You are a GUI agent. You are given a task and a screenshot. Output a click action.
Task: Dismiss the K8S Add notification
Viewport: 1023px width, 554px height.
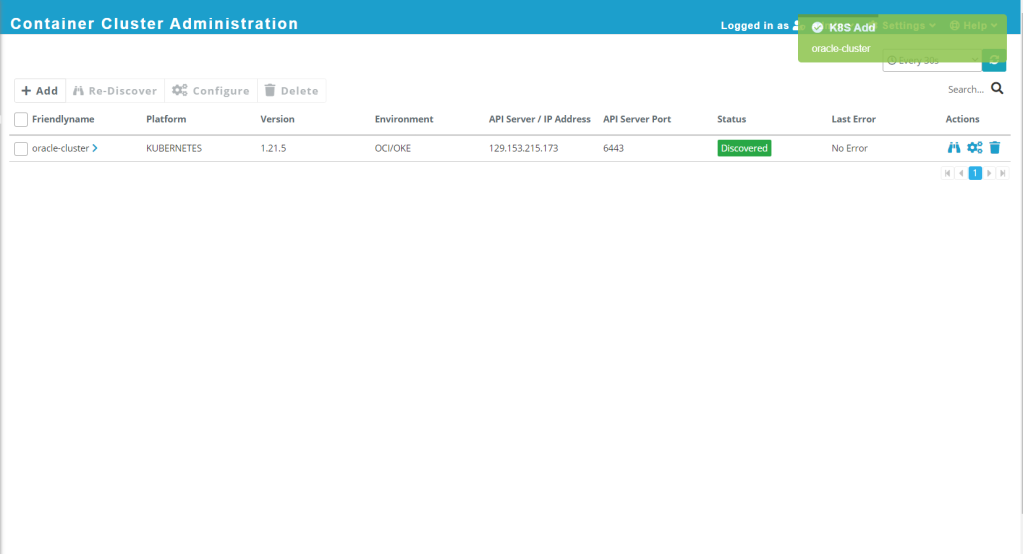point(902,38)
